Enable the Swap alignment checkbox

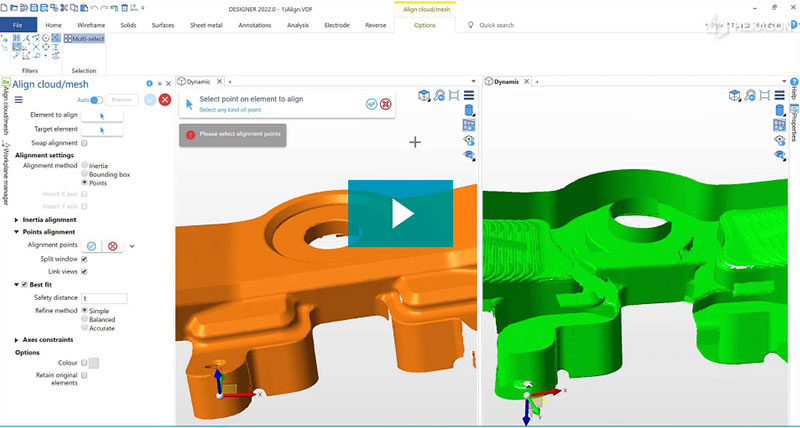pos(84,143)
